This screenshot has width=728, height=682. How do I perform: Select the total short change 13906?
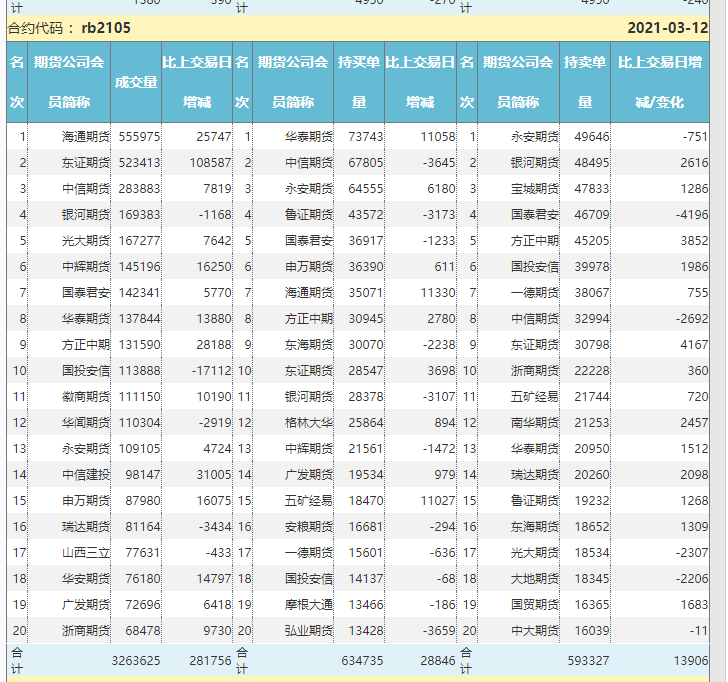[691, 660]
